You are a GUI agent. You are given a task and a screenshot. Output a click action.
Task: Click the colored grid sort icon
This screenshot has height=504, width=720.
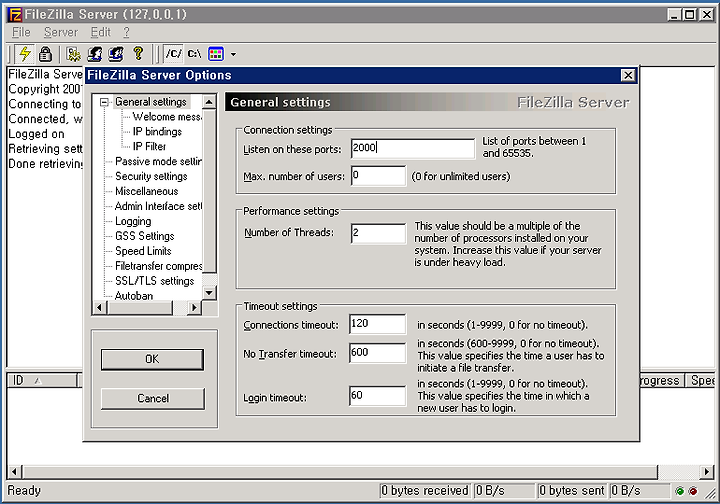(x=216, y=54)
